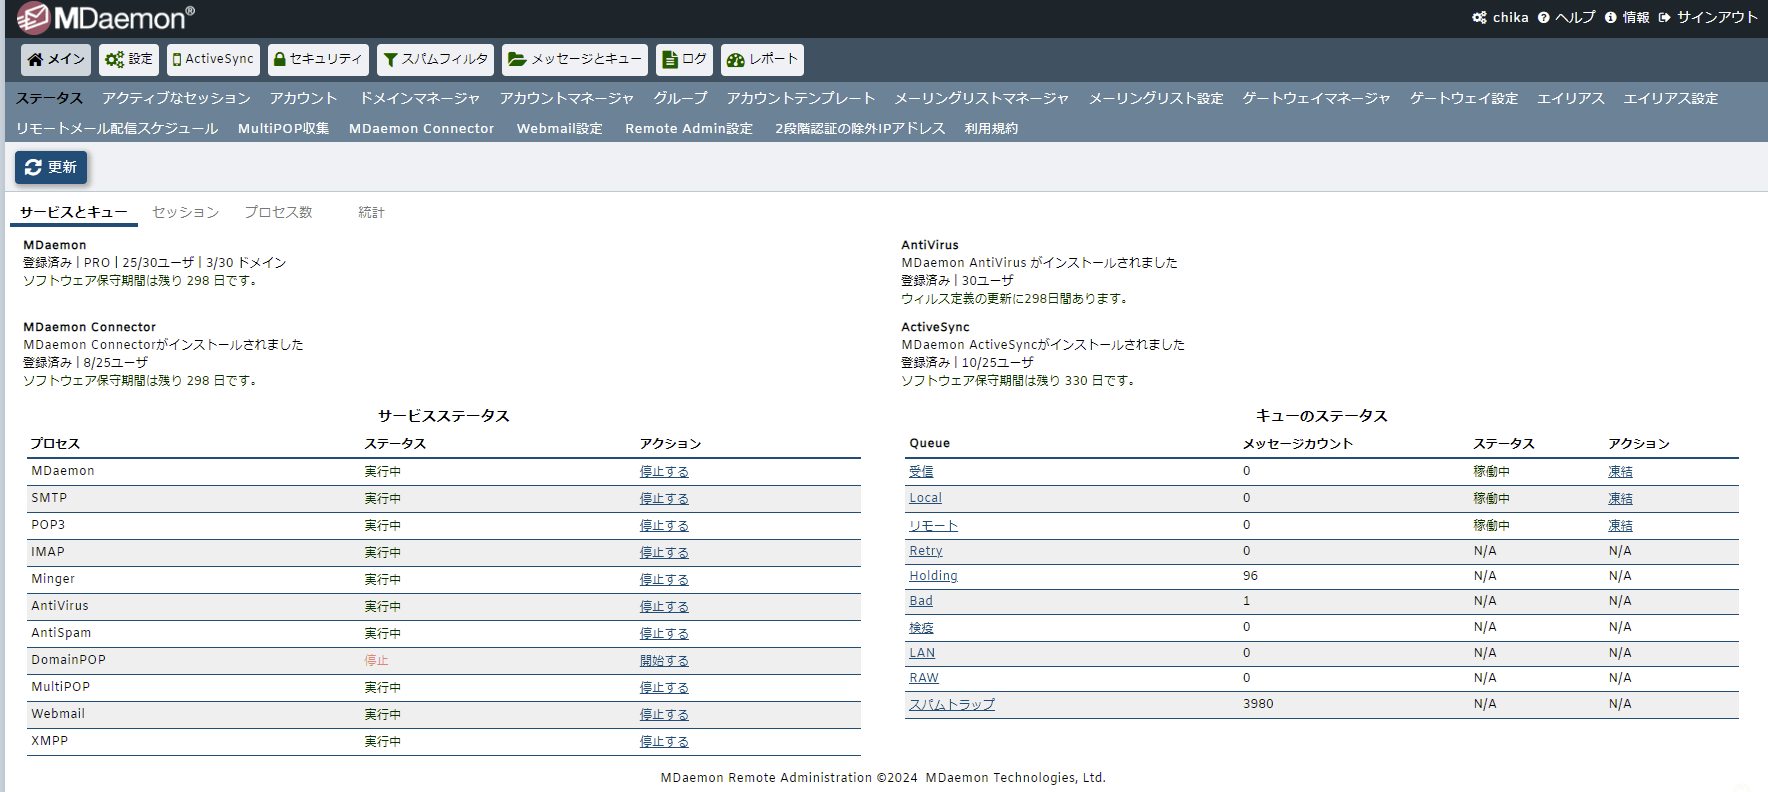The image size is (1768, 792).
Task: Open the メイン home toolbar button
Action: tap(56, 60)
